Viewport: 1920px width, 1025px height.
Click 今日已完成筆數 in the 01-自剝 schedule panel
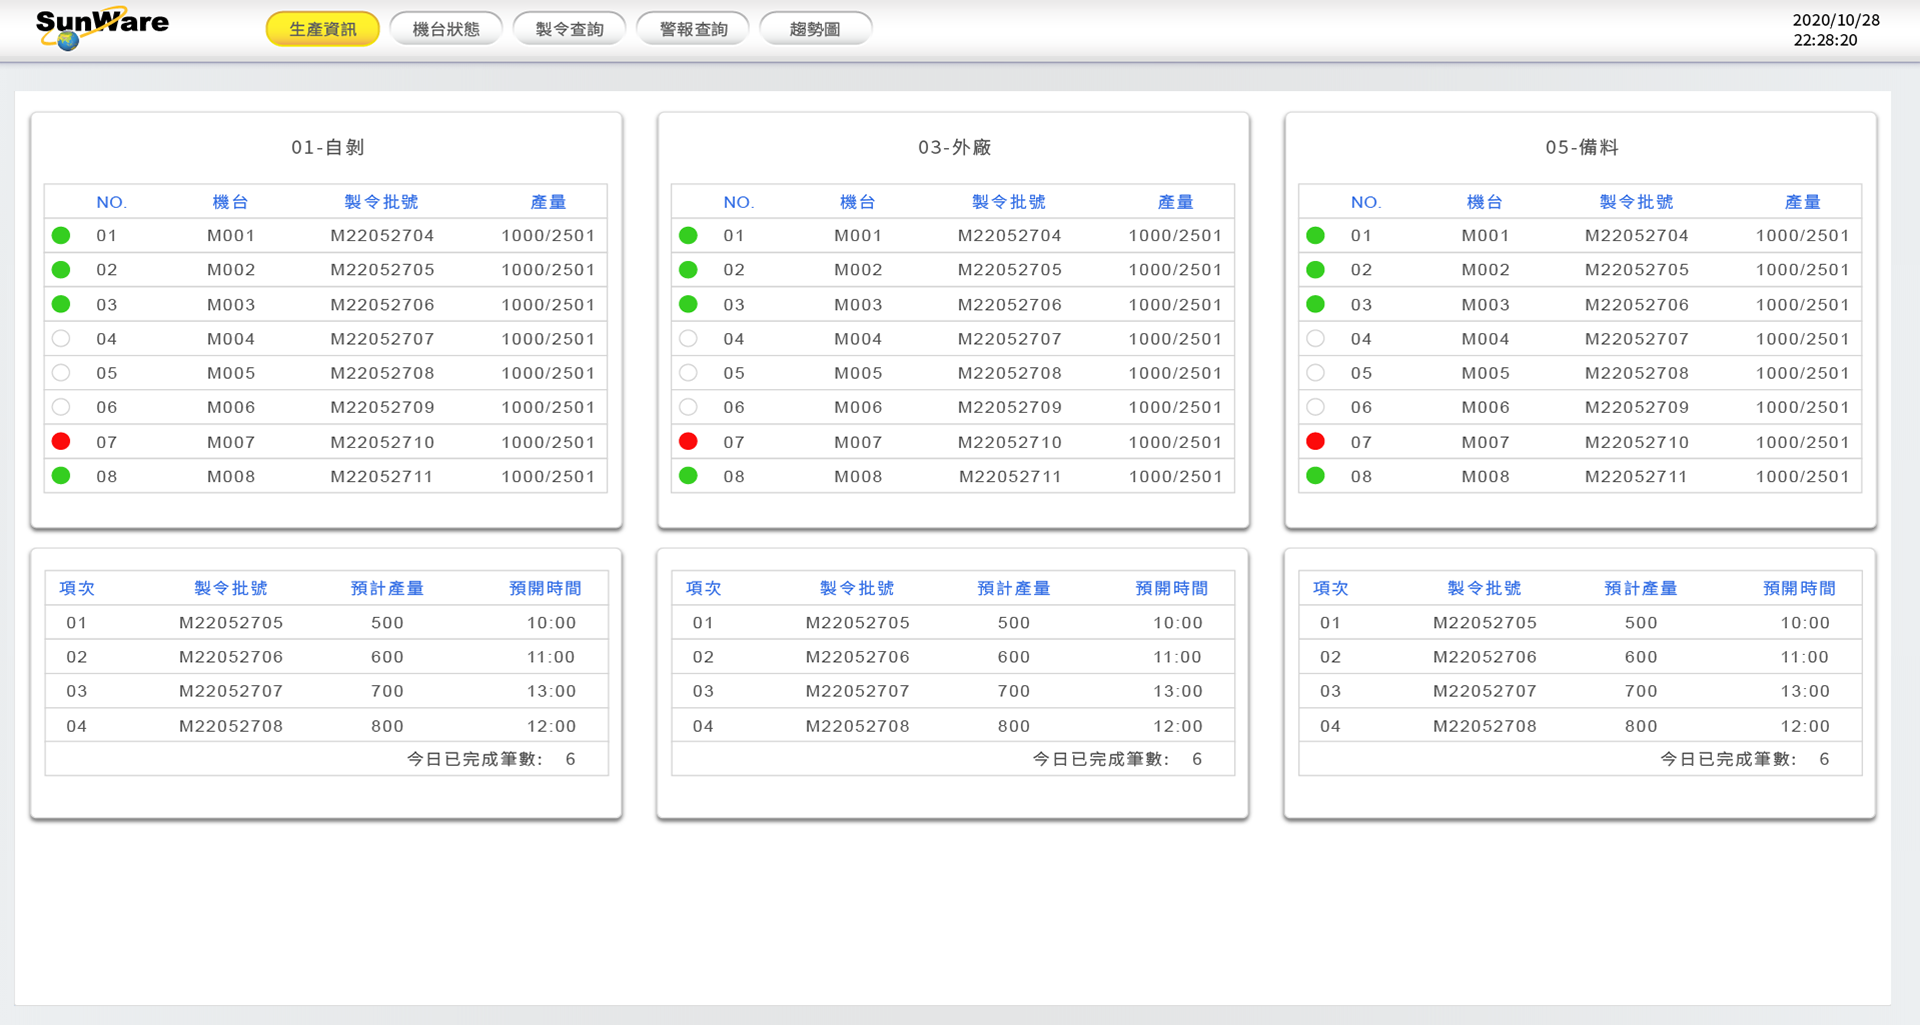475,759
